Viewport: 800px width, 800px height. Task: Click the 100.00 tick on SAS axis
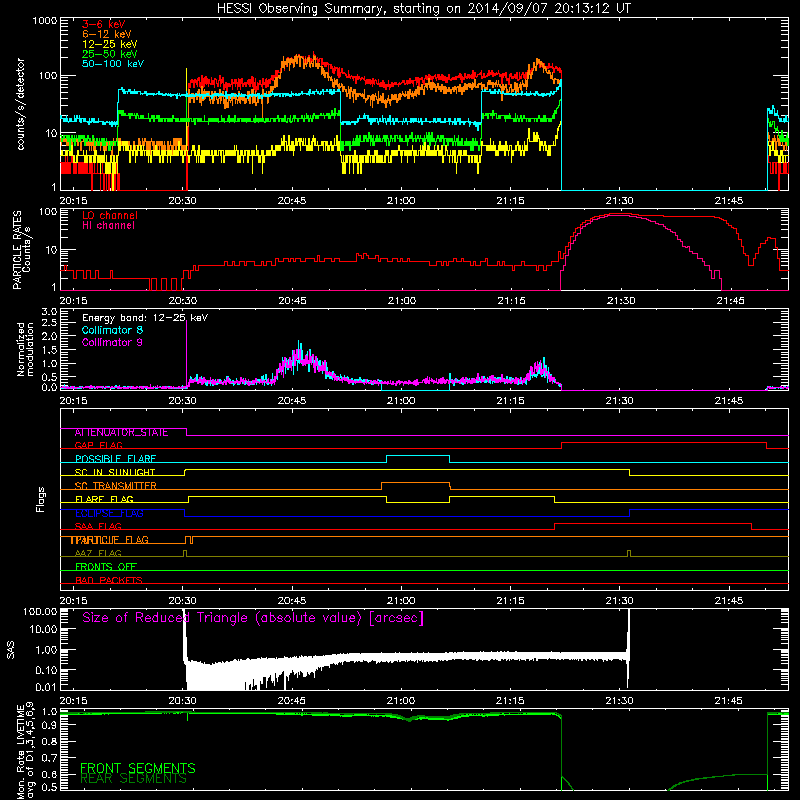(40, 611)
